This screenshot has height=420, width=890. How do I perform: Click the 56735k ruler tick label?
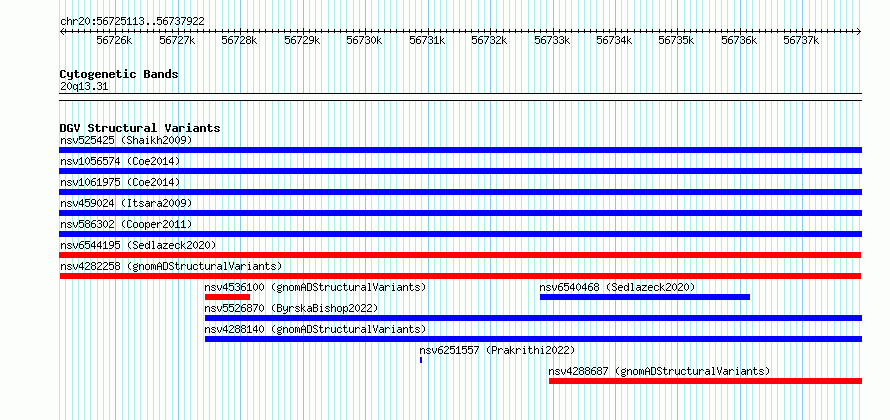(677, 40)
